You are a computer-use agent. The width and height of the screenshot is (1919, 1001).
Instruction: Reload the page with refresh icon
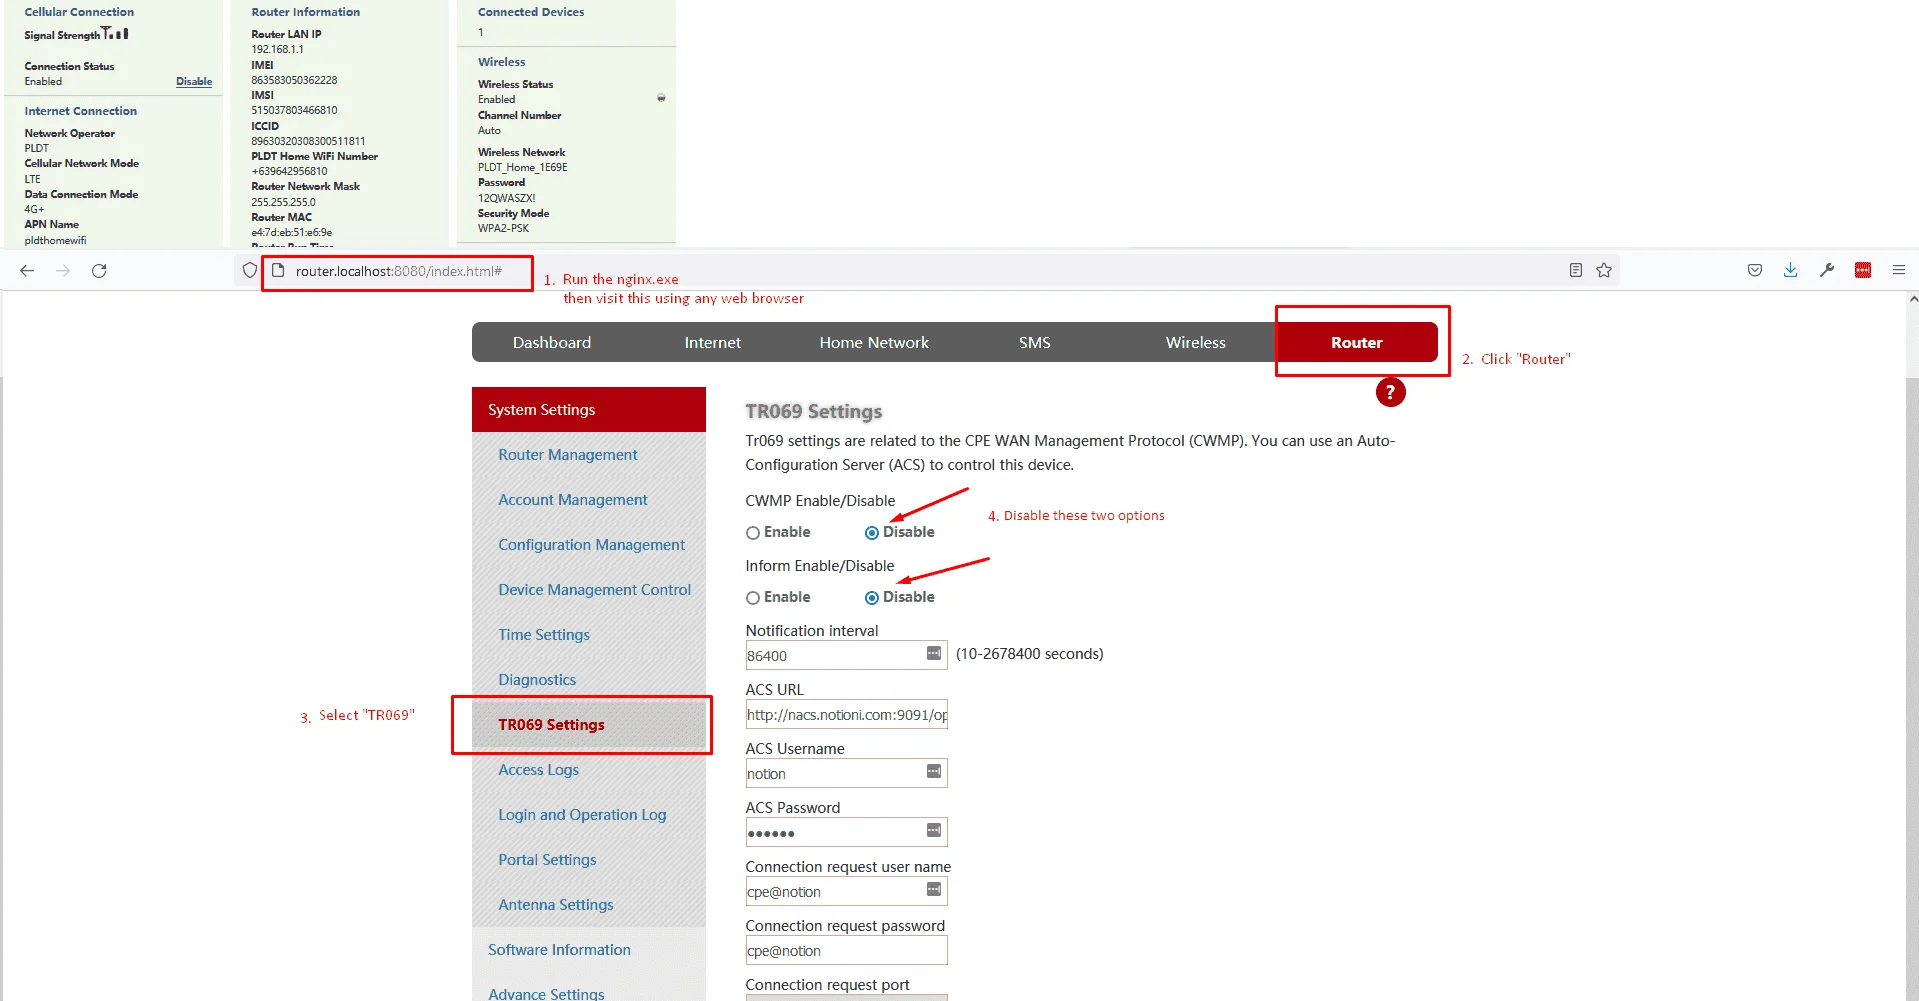(x=99, y=271)
